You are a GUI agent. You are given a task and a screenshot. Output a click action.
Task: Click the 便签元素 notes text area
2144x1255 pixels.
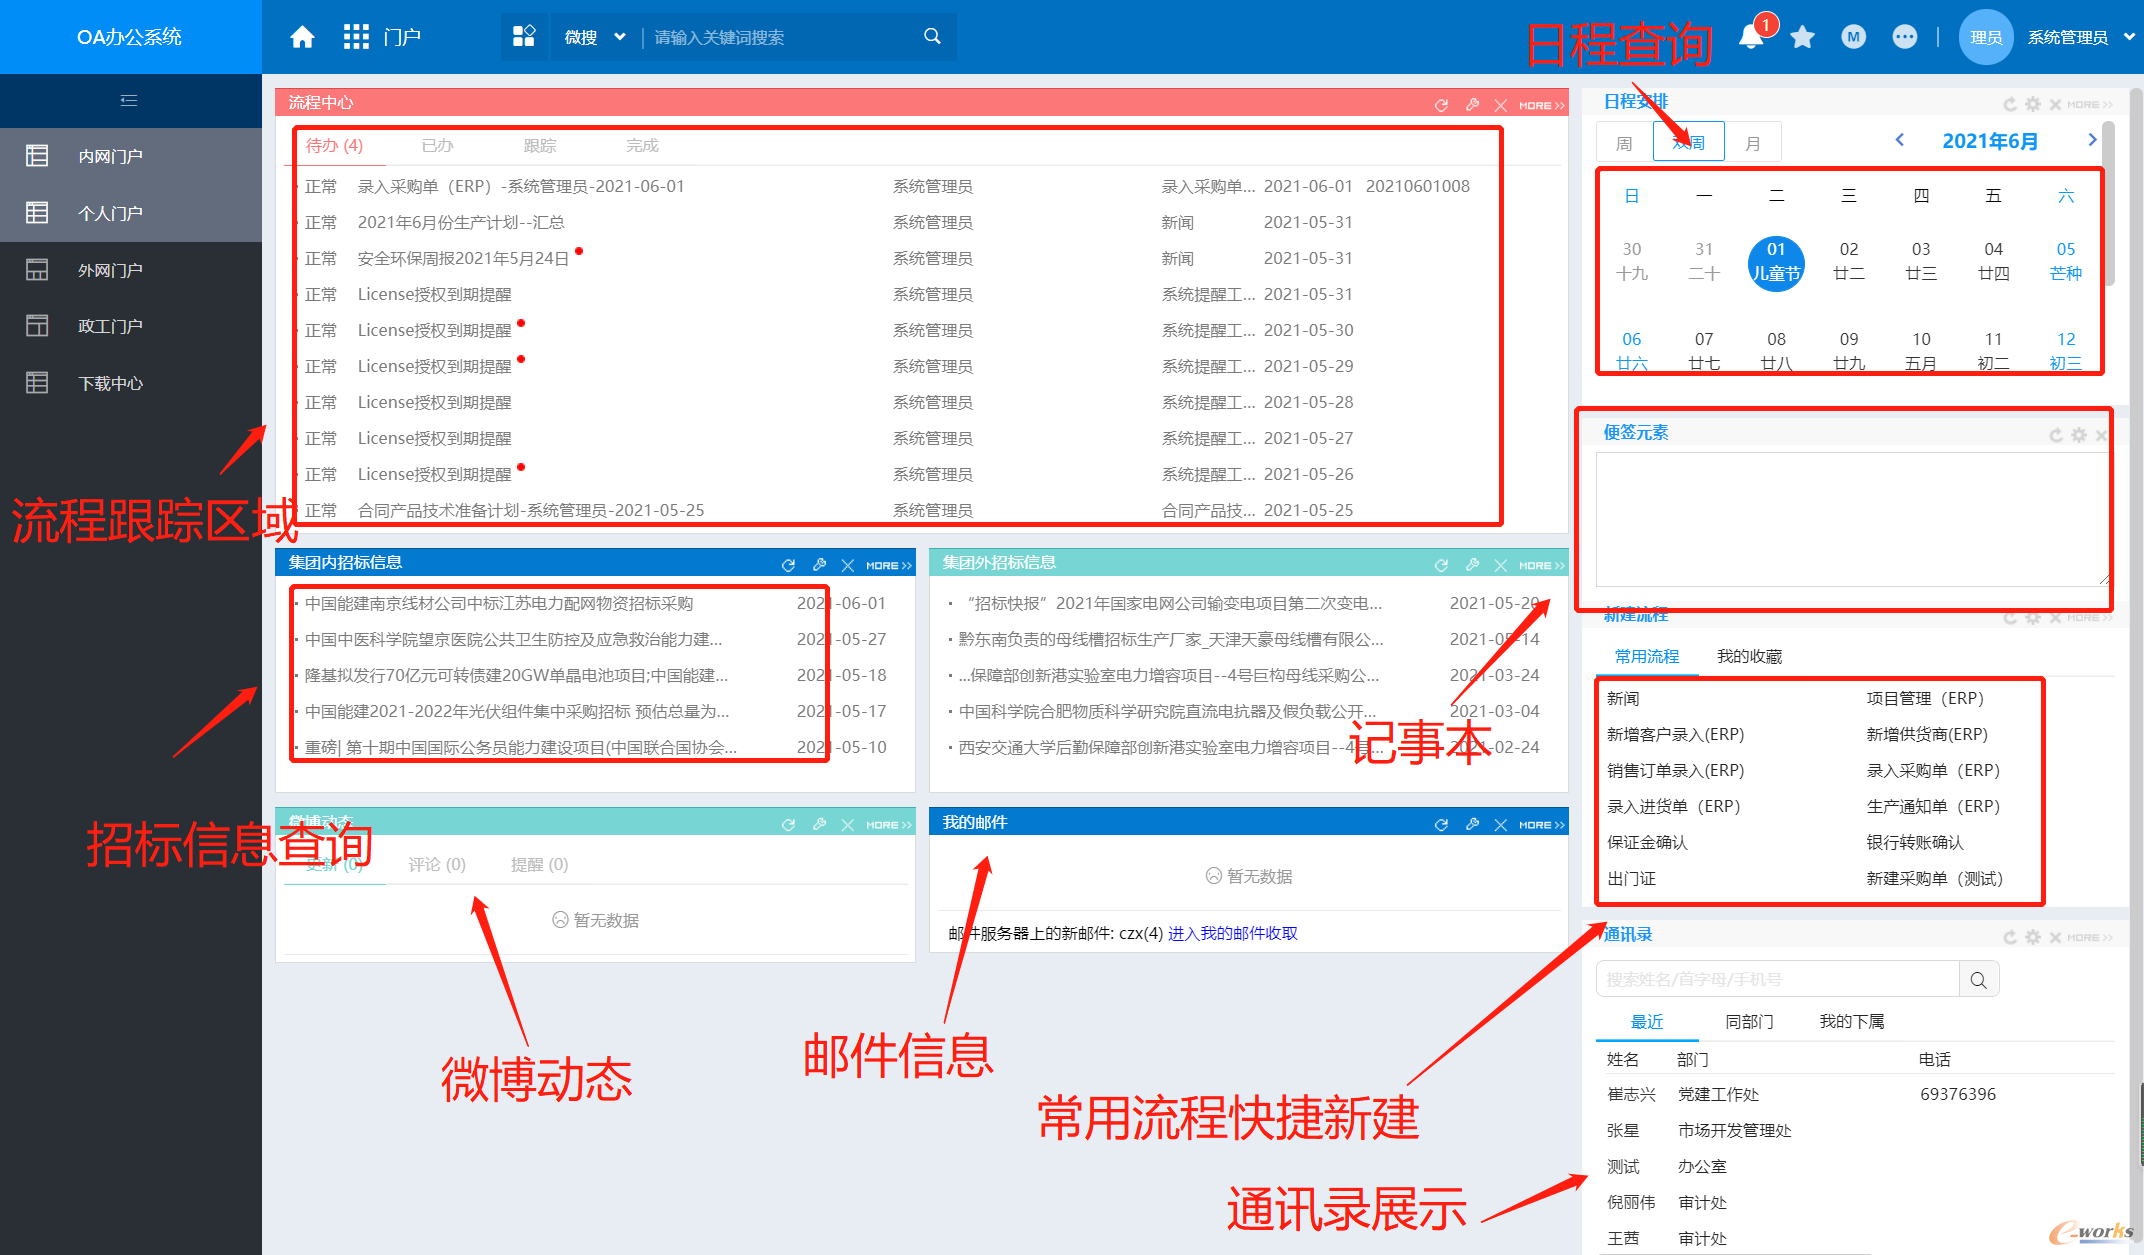1853,519
